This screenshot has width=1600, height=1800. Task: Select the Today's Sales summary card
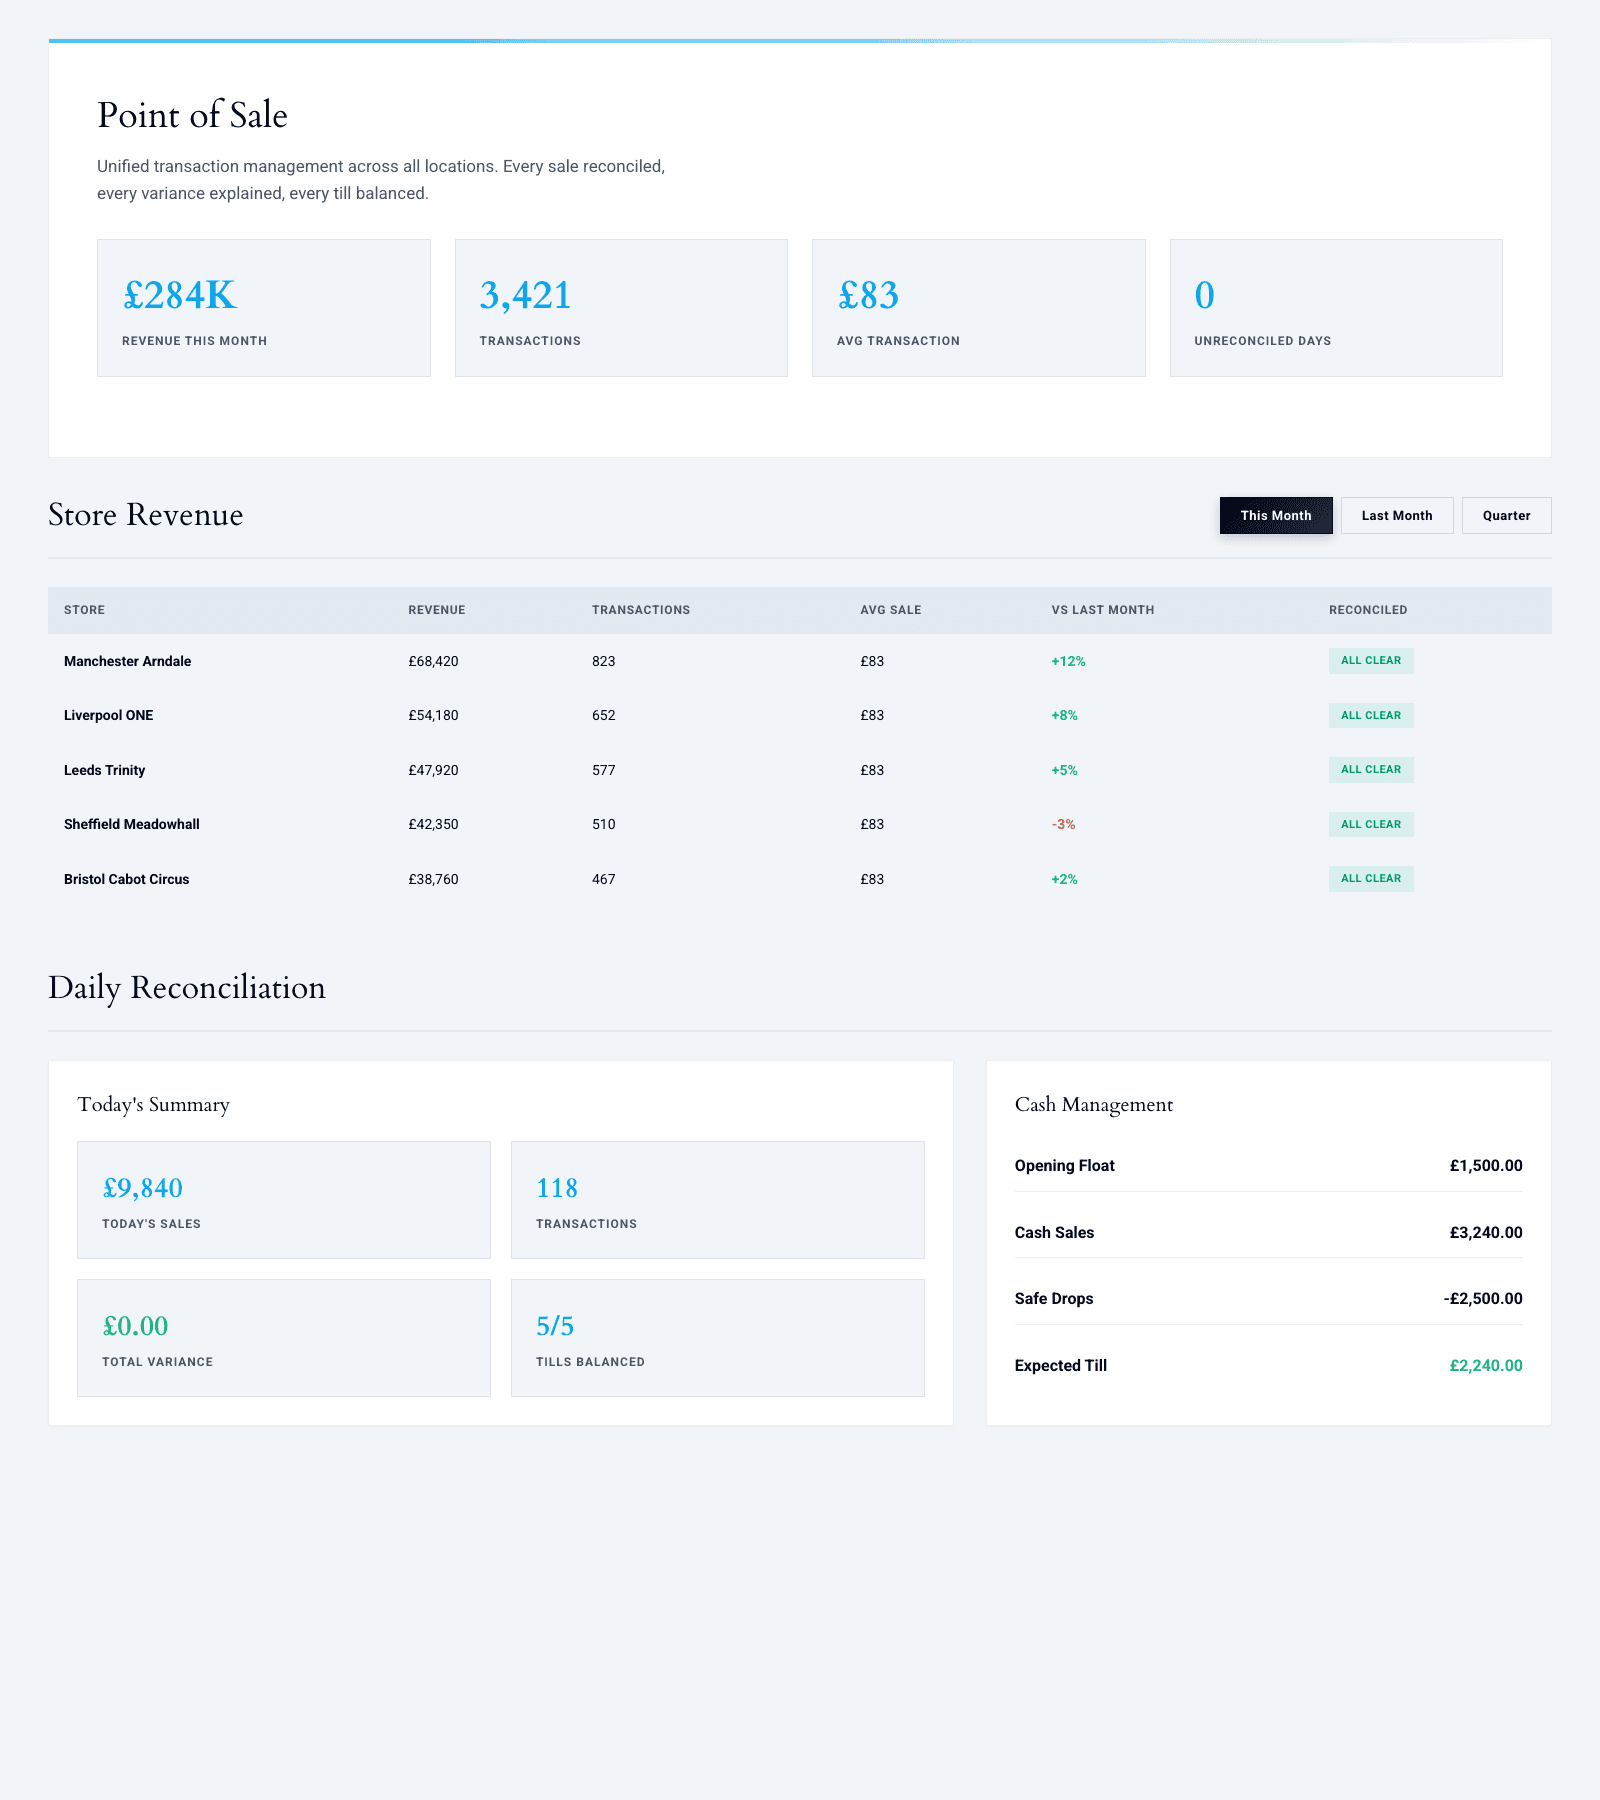[284, 1199]
